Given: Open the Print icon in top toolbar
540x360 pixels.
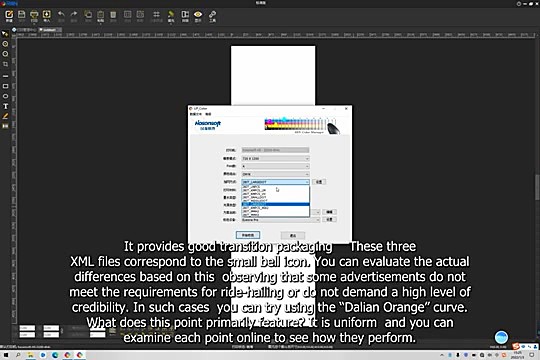Looking at the screenshot, I should click(x=34, y=16).
